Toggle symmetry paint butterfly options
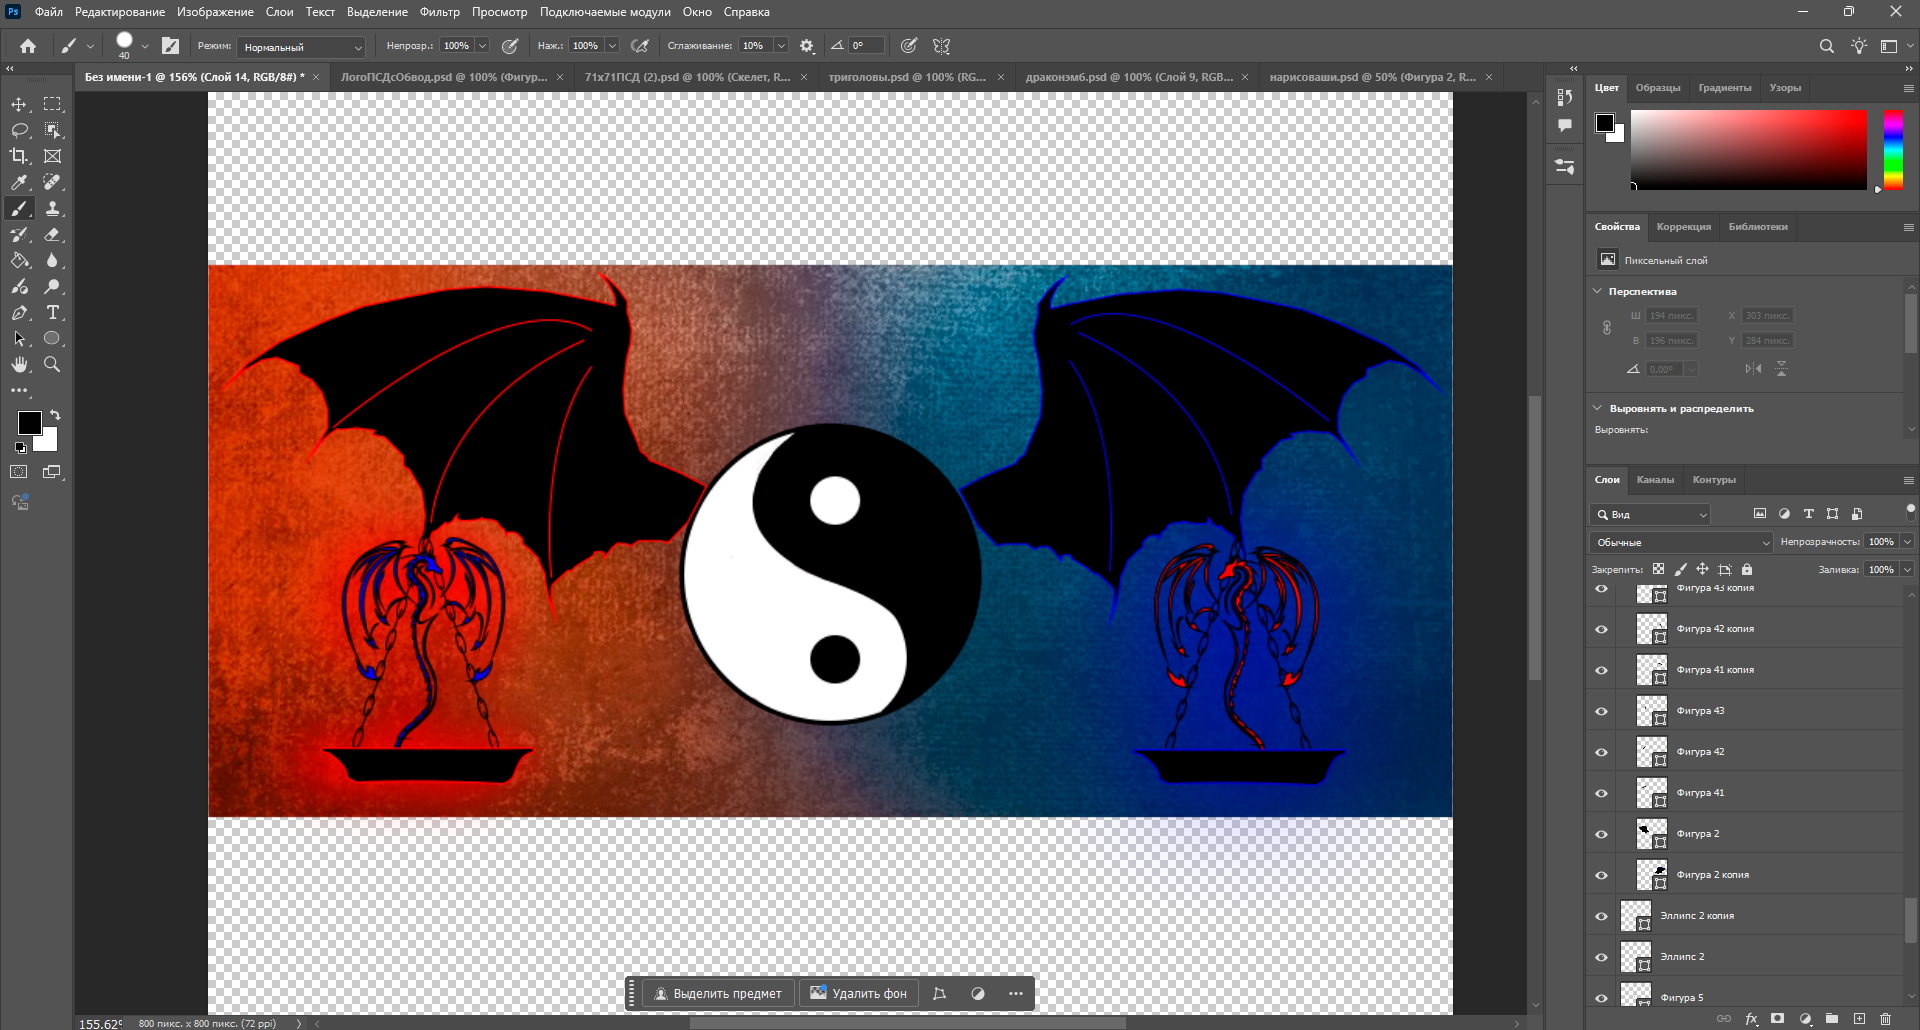This screenshot has height=1030, width=1920. pos(941,46)
